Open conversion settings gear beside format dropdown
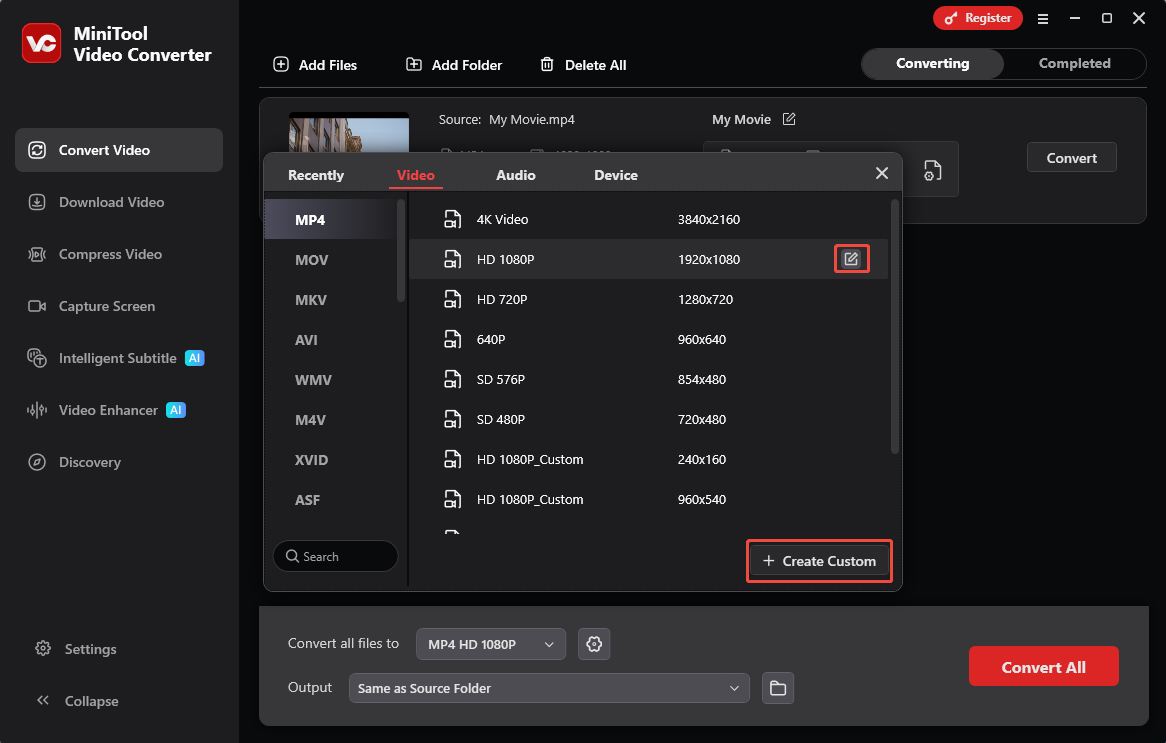This screenshot has width=1166, height=743. click(594, 644)
